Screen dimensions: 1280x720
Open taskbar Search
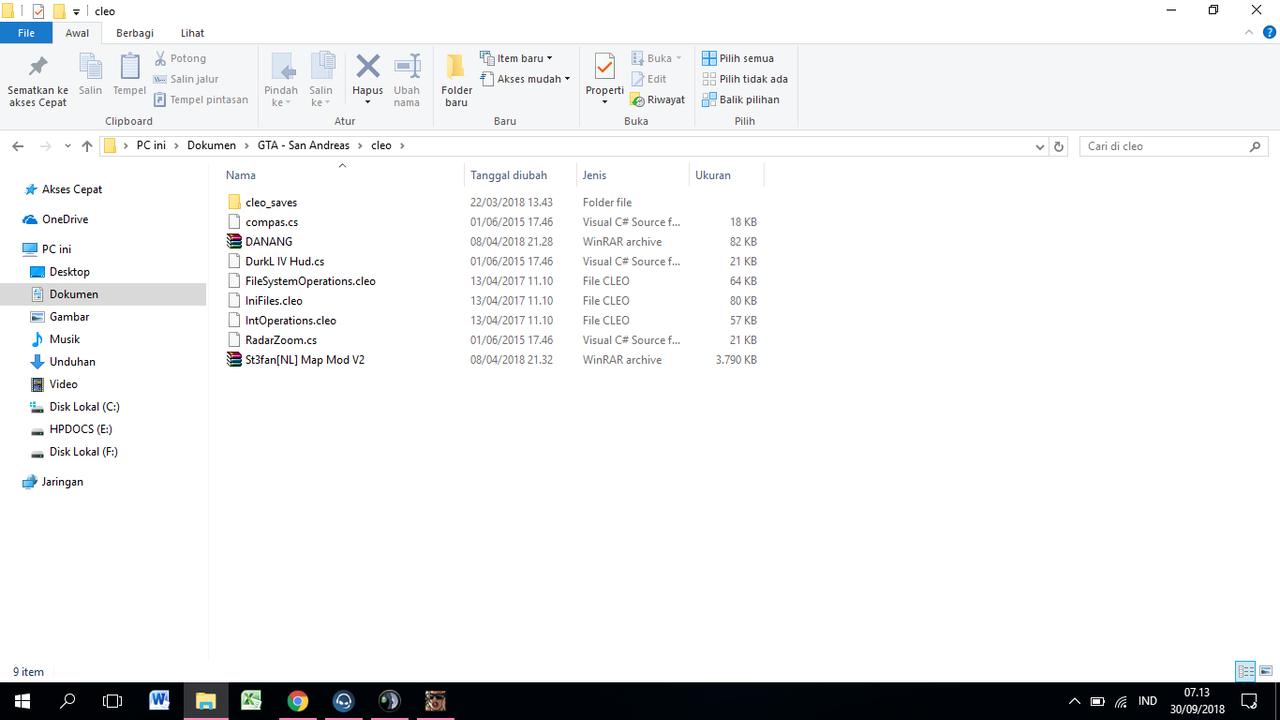click(x=68, y=701)
